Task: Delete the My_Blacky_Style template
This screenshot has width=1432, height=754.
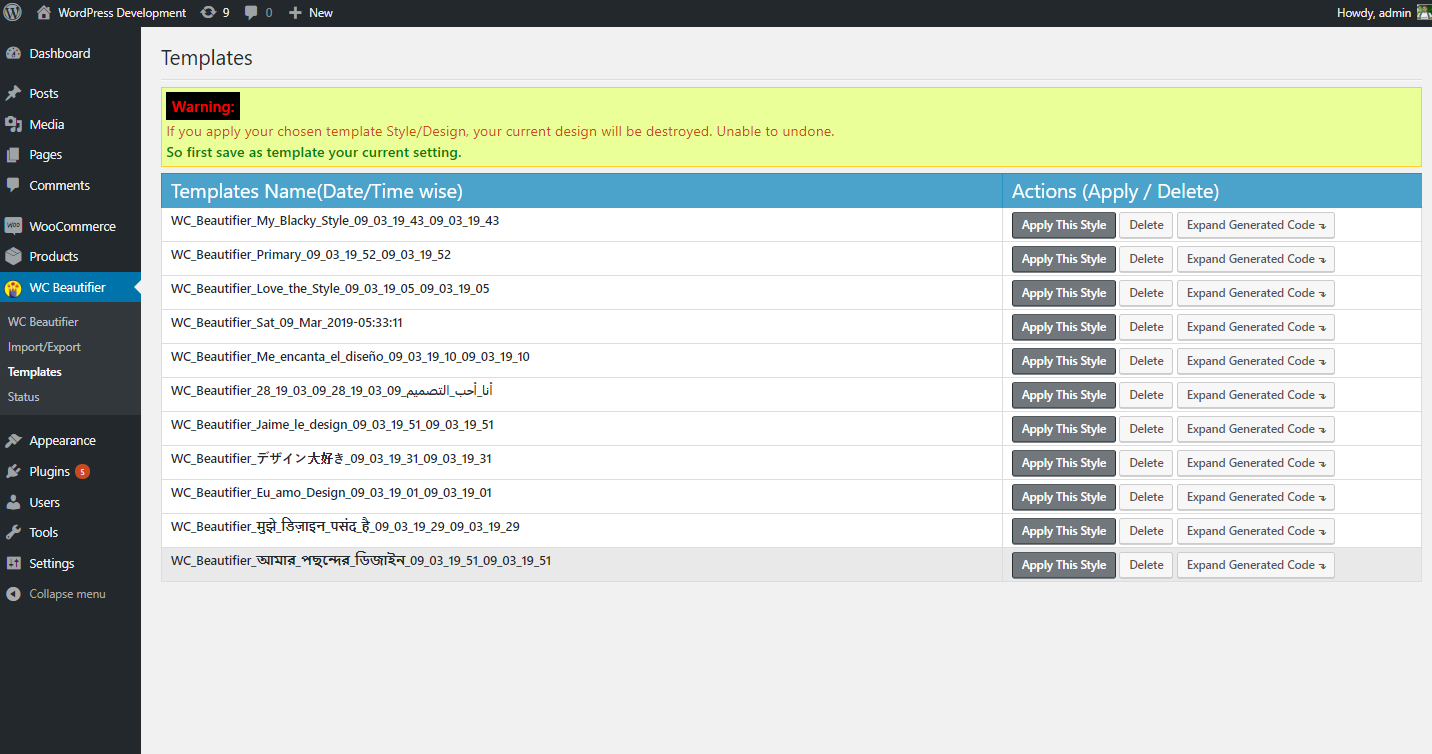Action: [x=1146, y=225]
